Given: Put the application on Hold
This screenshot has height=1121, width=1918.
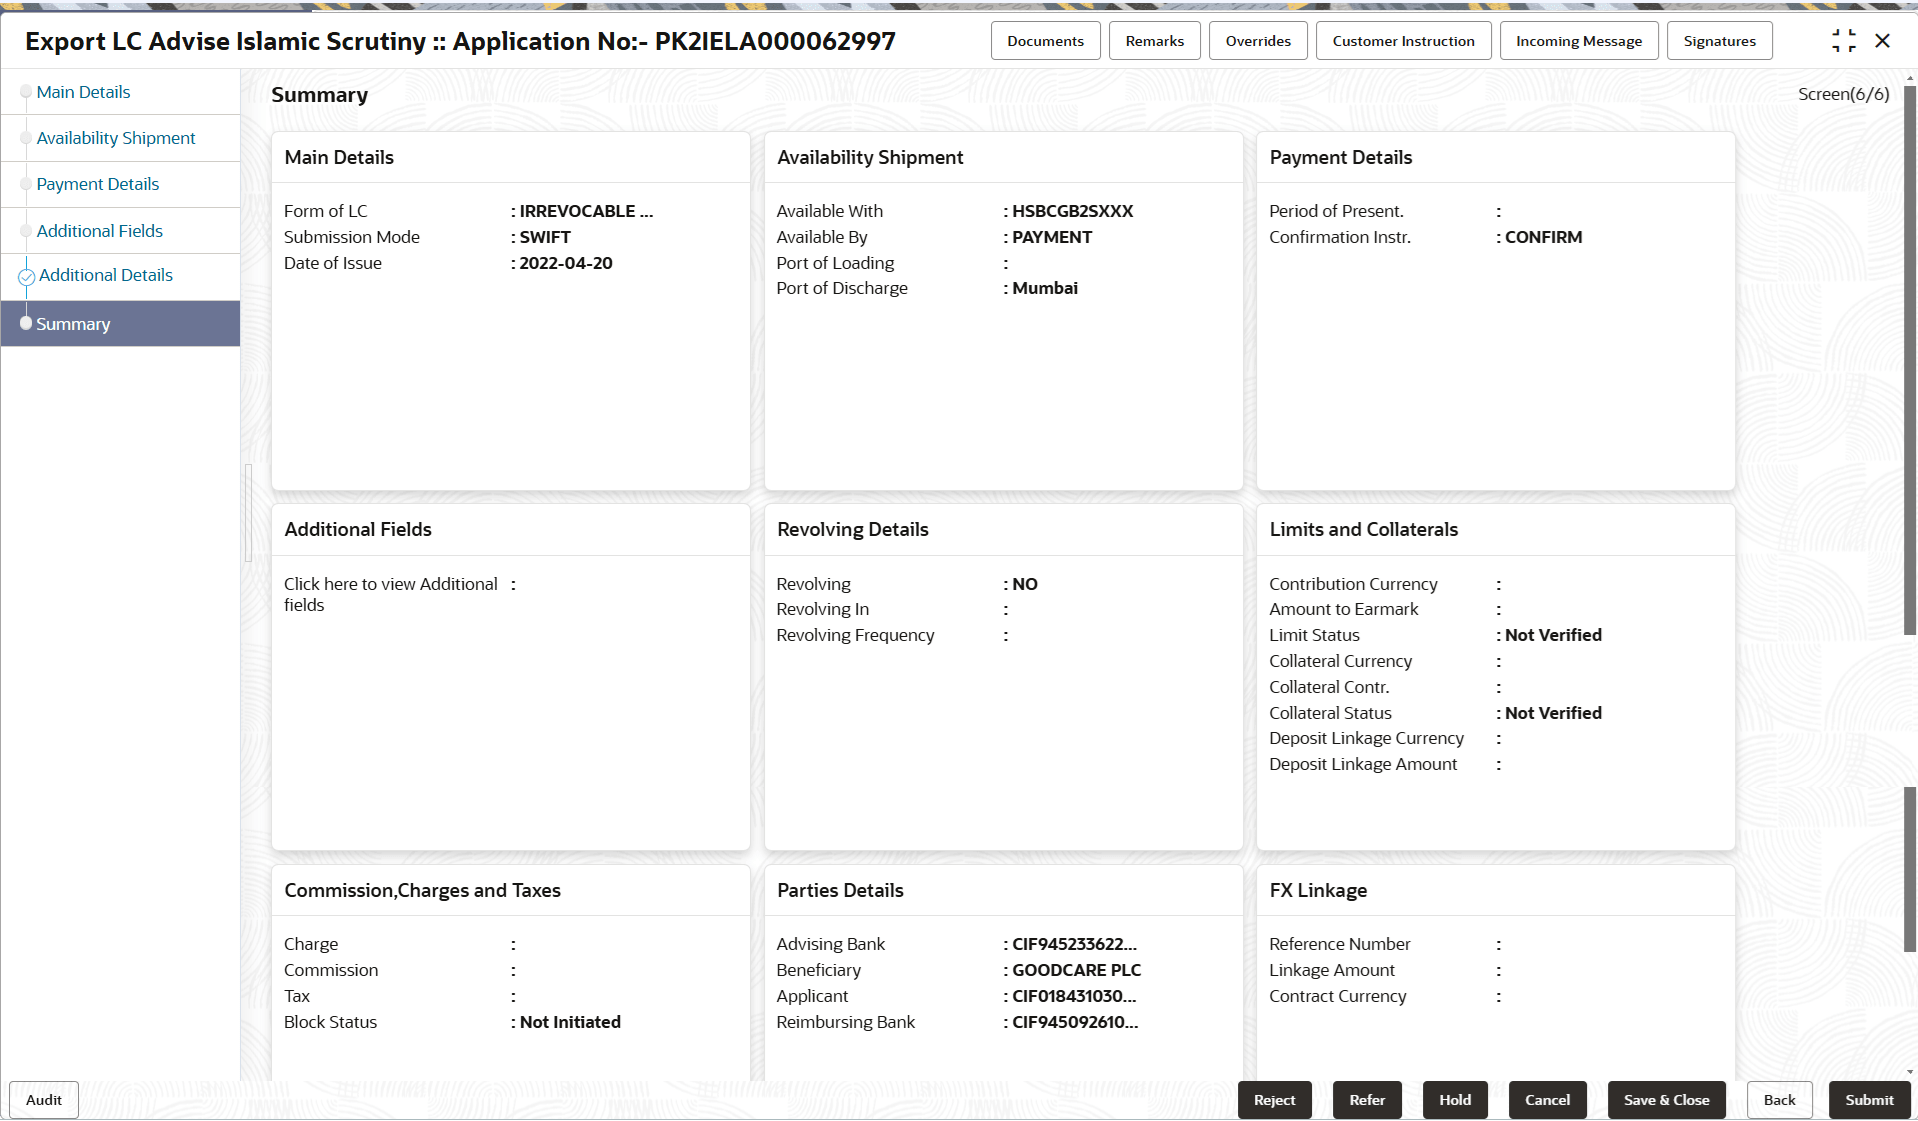Looking at the screenshot, I should 1454,1099.
